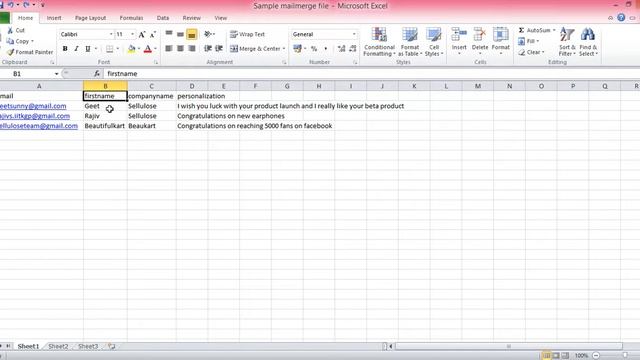Switch to Sheet2 worksheet tab
Screen dimensions: 640x360
pos(58,347)
